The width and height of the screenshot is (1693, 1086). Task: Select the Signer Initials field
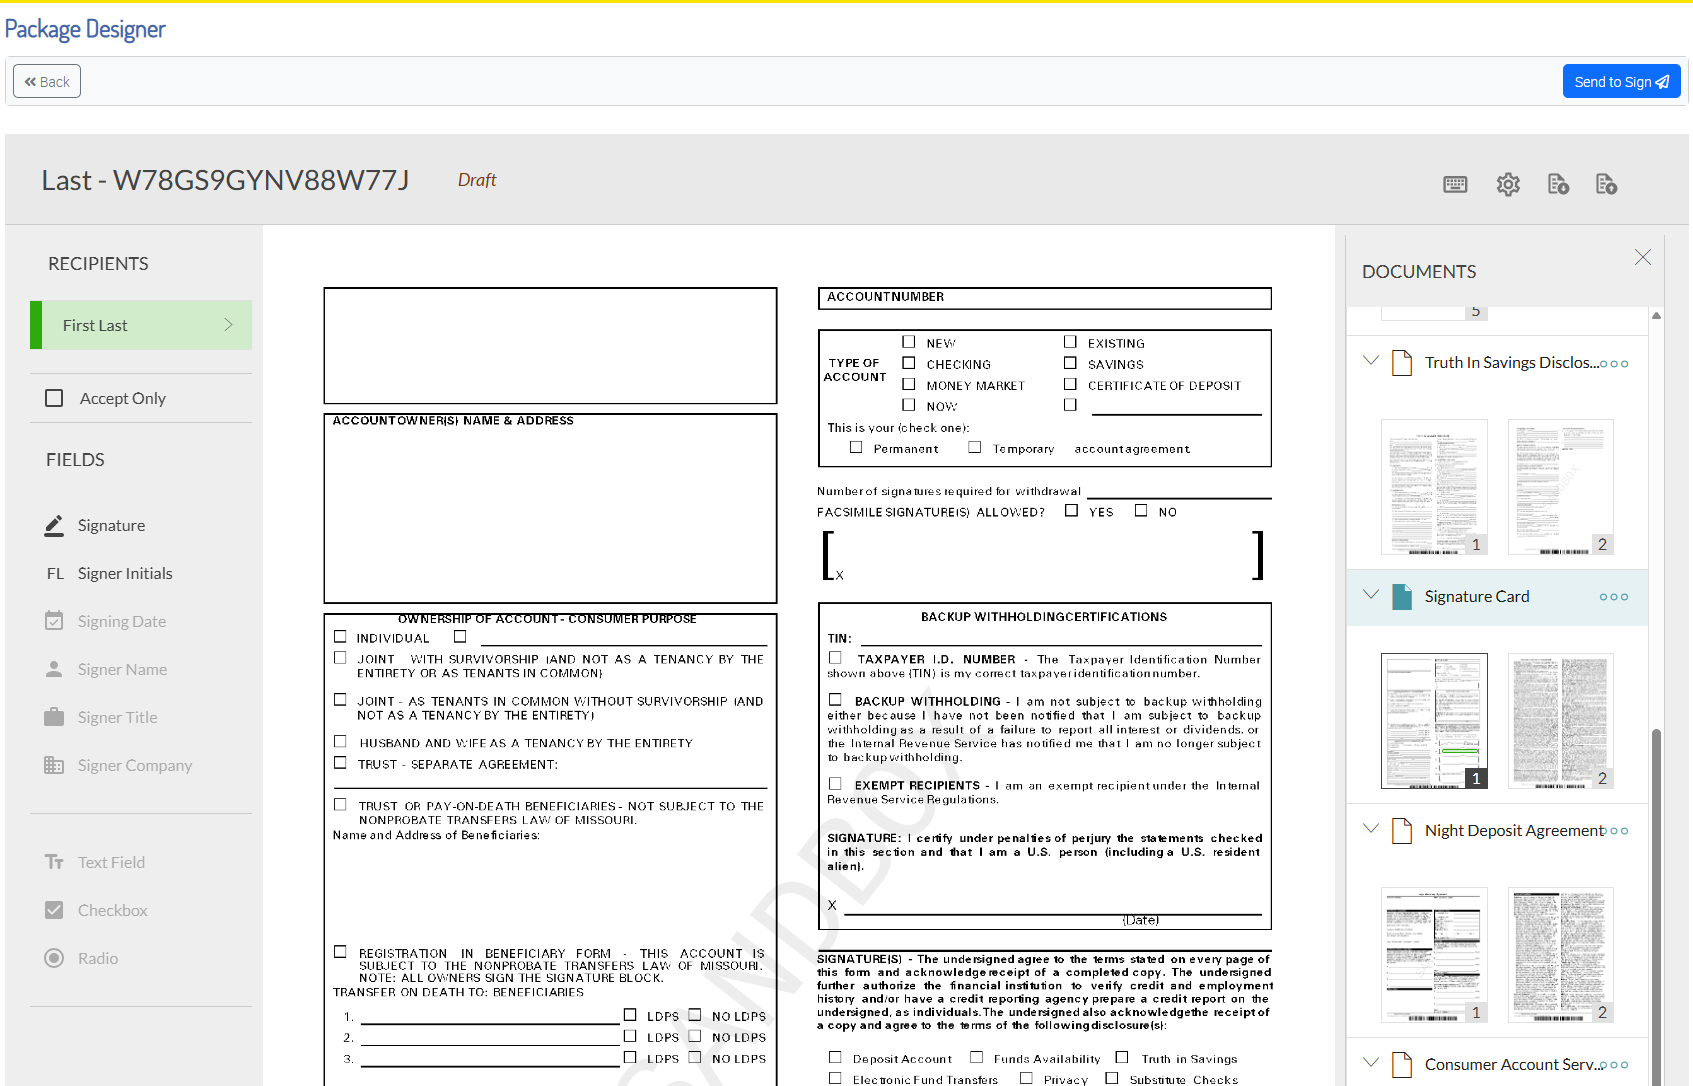[x=125, y=573]
